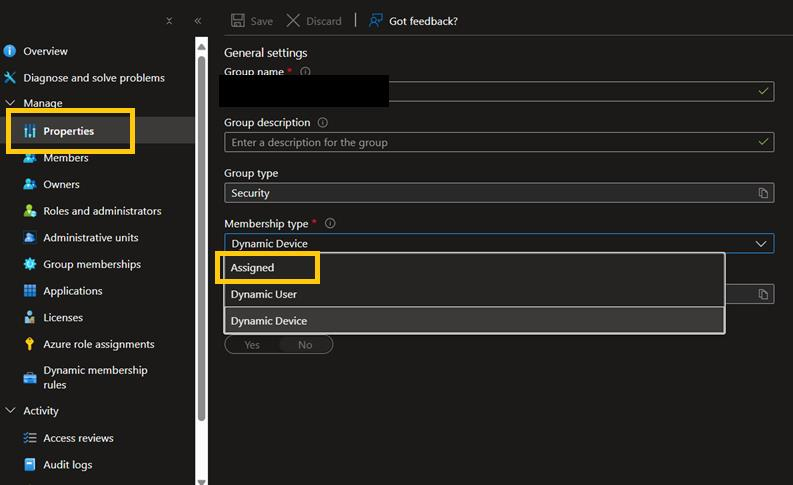Click the Save floppy disk icon

pyautogui.click(x=238, y=21)
